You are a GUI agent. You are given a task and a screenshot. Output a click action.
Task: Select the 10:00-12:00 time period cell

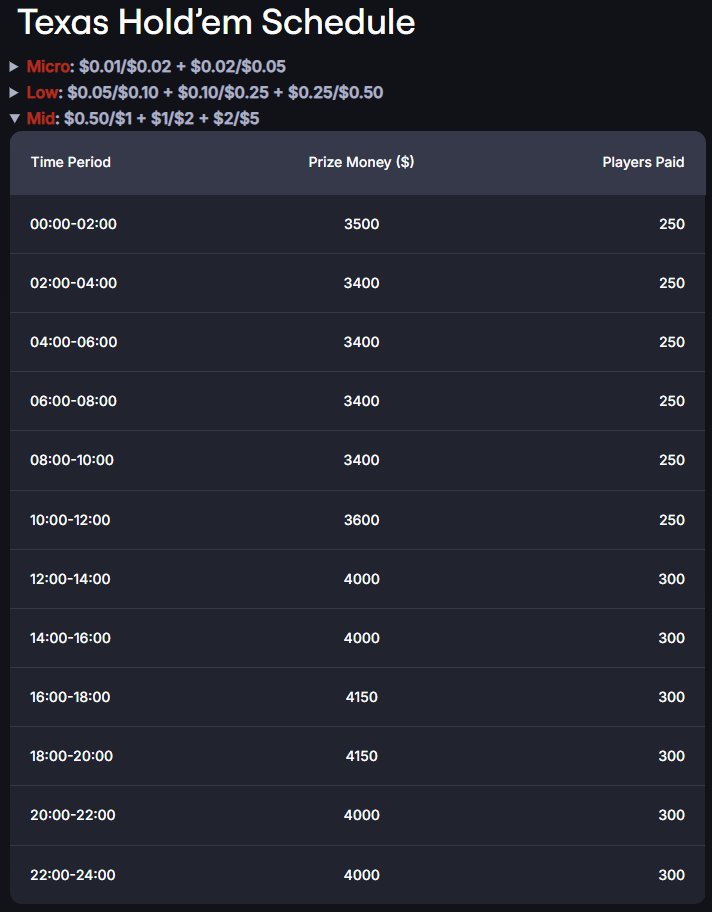pos(70,520)
